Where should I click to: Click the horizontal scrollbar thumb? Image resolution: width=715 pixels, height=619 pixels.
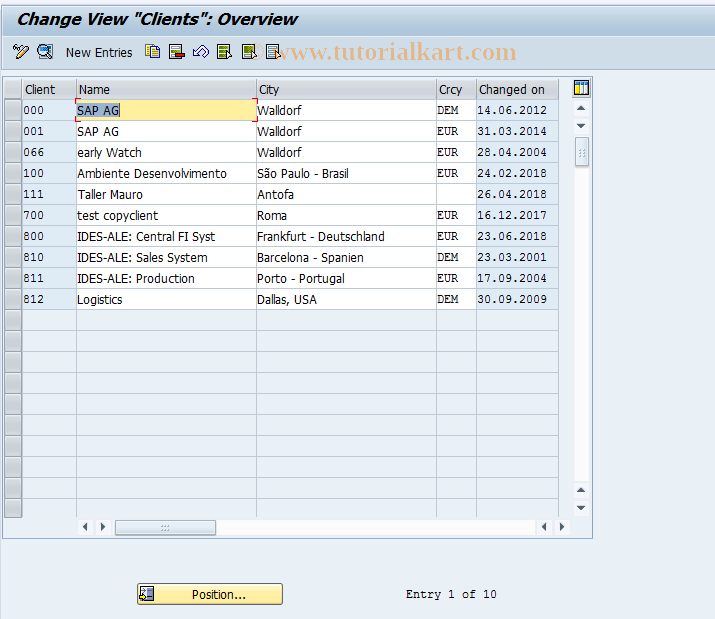click(165, 528)
